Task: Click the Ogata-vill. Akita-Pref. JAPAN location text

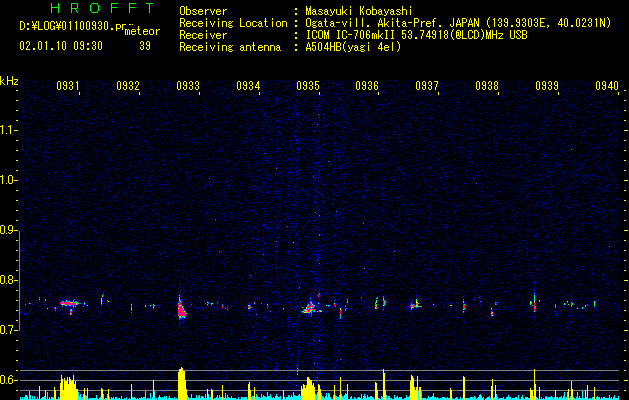Action: pos(458,24)
